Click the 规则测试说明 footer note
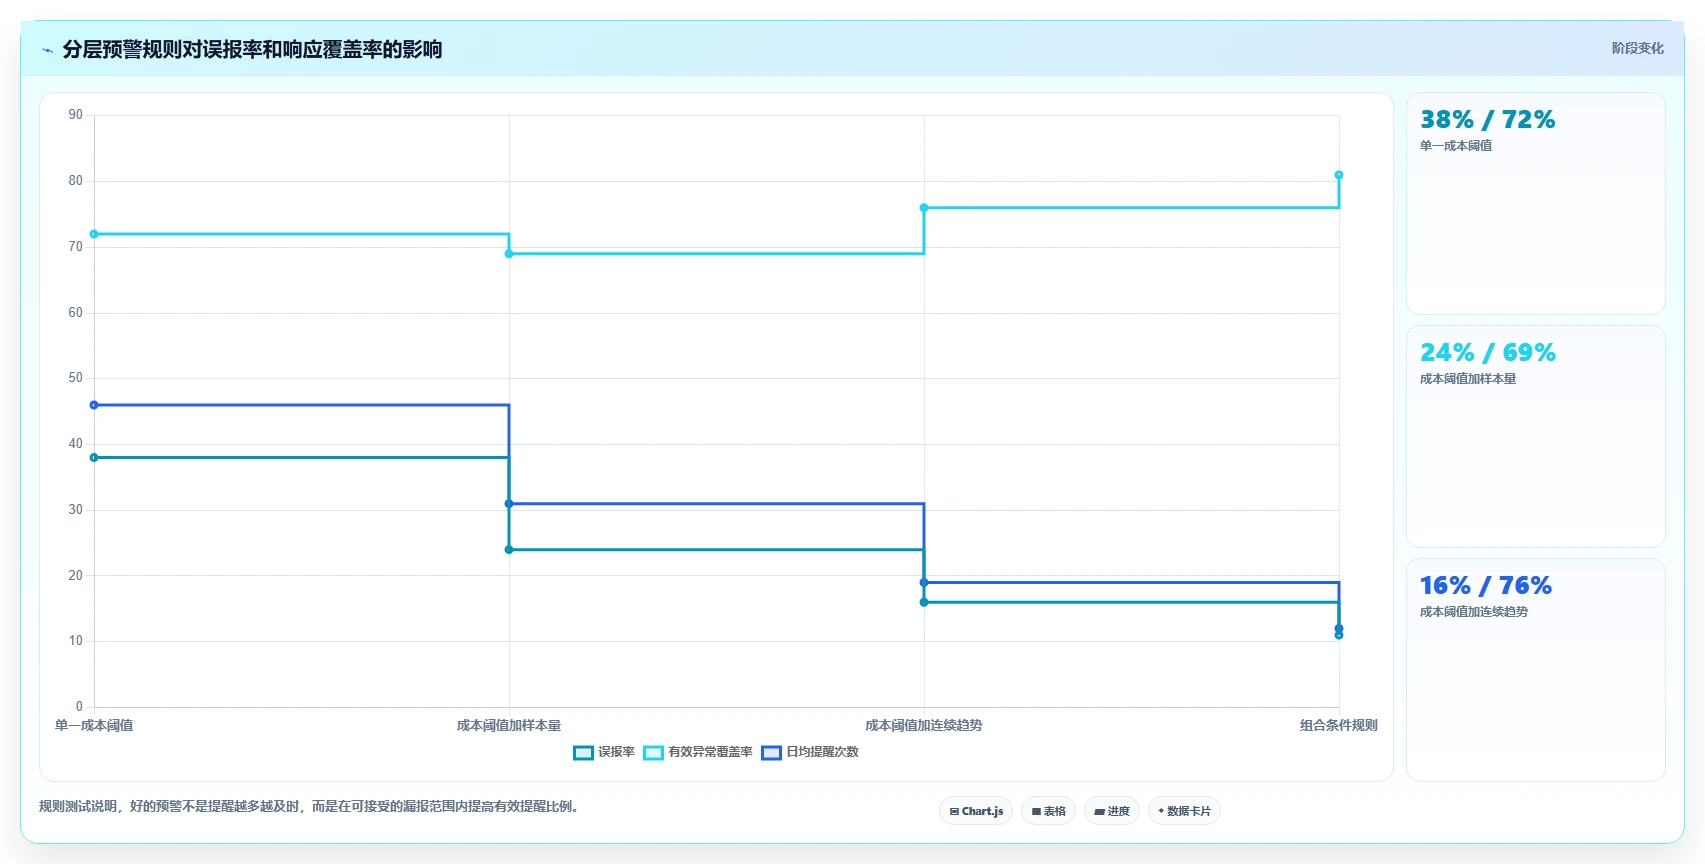 pyautogui.click(x=309, y=806)
